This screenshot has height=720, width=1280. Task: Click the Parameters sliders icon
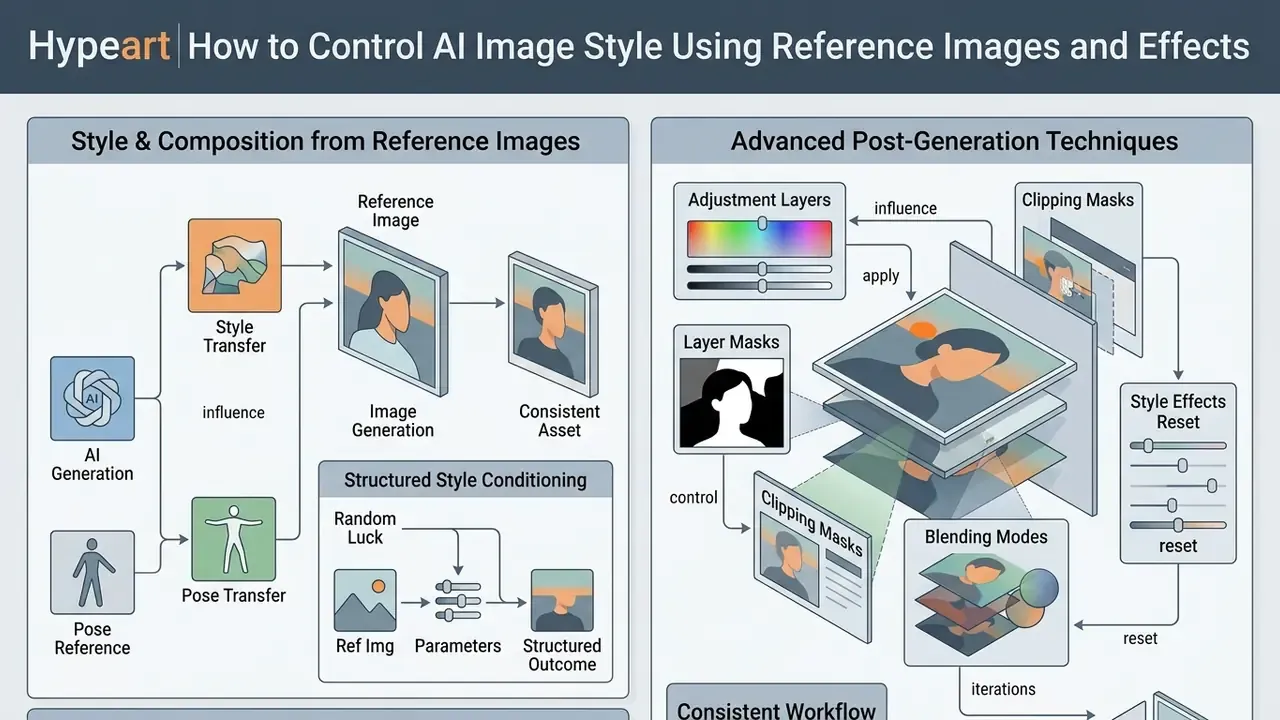[x=457, y=601]
